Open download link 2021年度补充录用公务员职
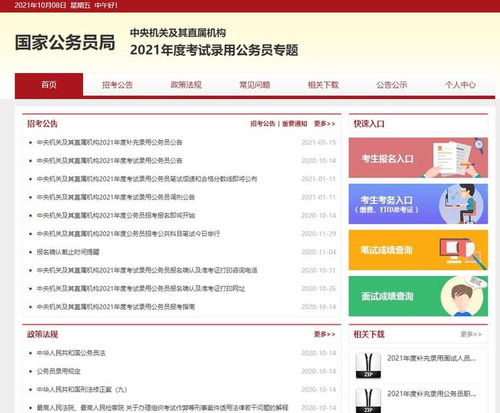Image resolution: width=500 pixels, height=413 pixels. 432,394
